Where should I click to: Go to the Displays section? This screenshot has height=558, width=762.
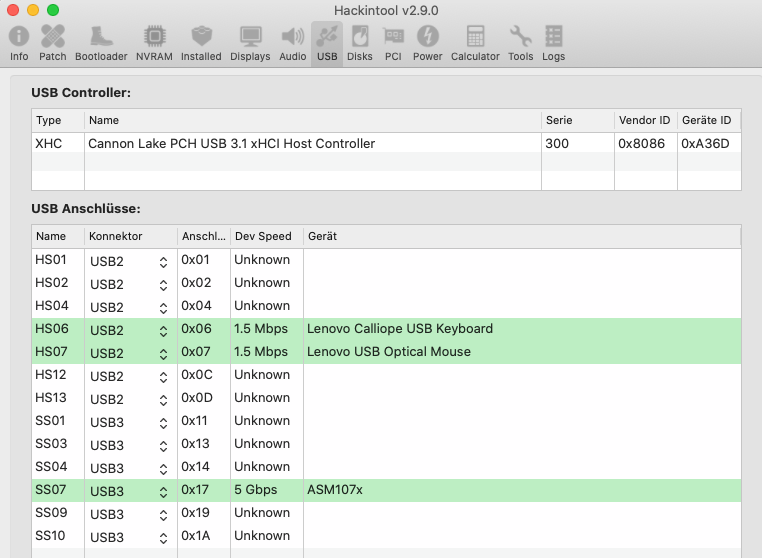[250, 43]
